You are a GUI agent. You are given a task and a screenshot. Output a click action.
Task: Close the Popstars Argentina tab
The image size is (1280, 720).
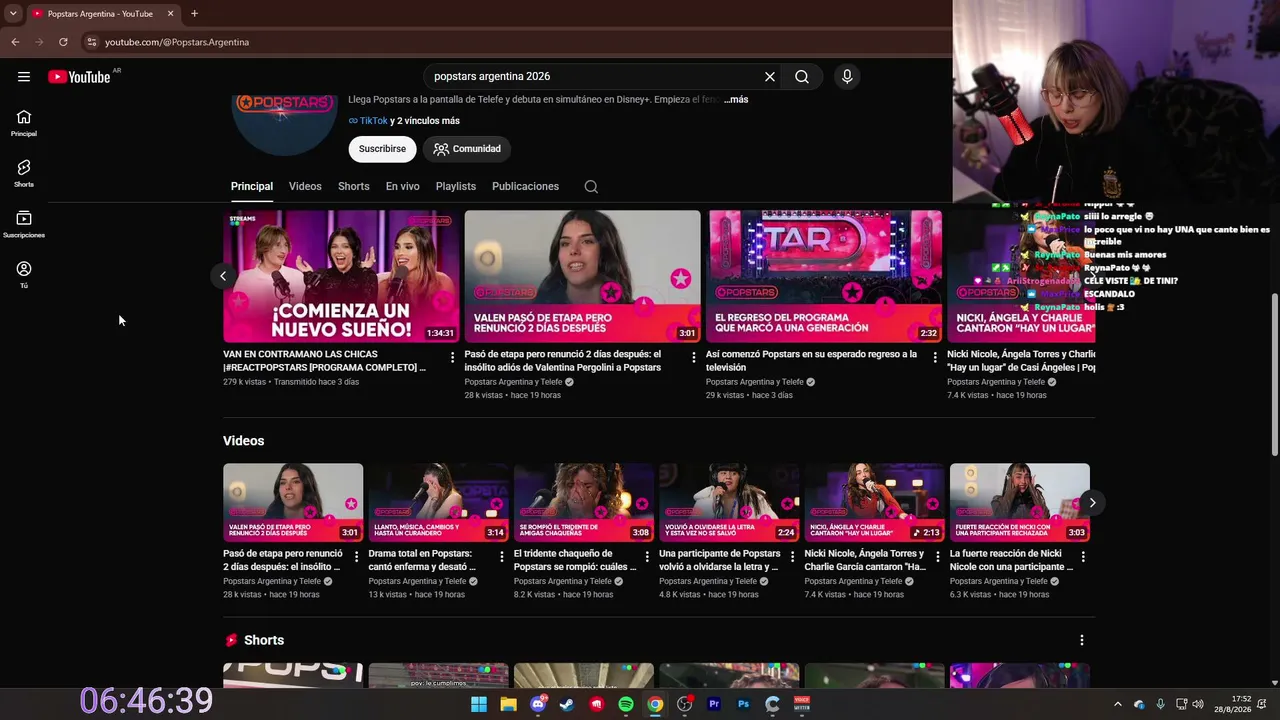point(171,14)
